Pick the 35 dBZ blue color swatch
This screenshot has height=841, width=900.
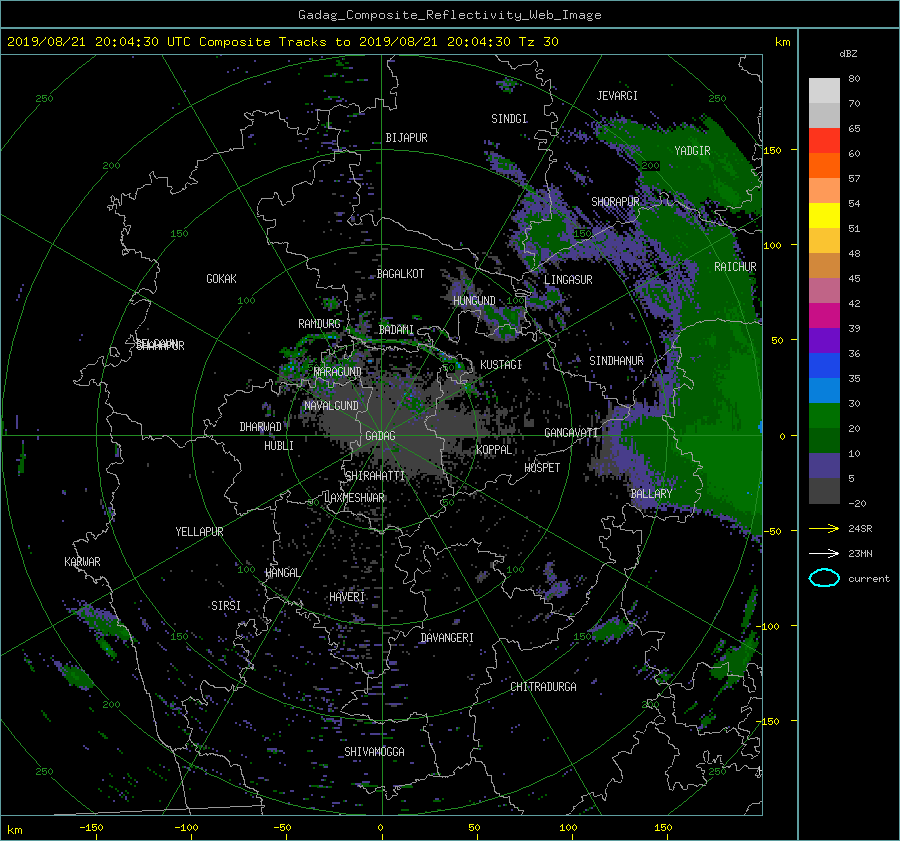pos(824,390)
